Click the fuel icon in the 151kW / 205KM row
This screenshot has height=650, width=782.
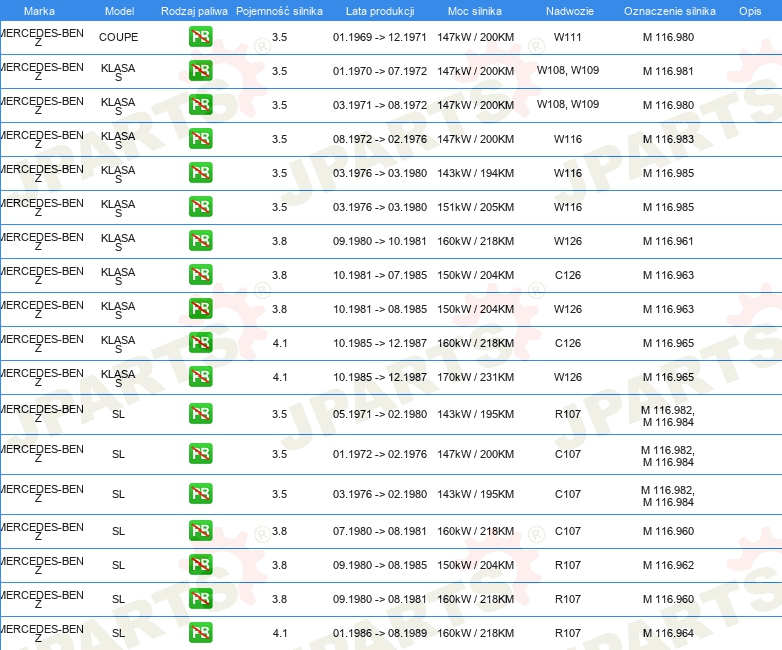pyautogui.click(x=200, y=207)
